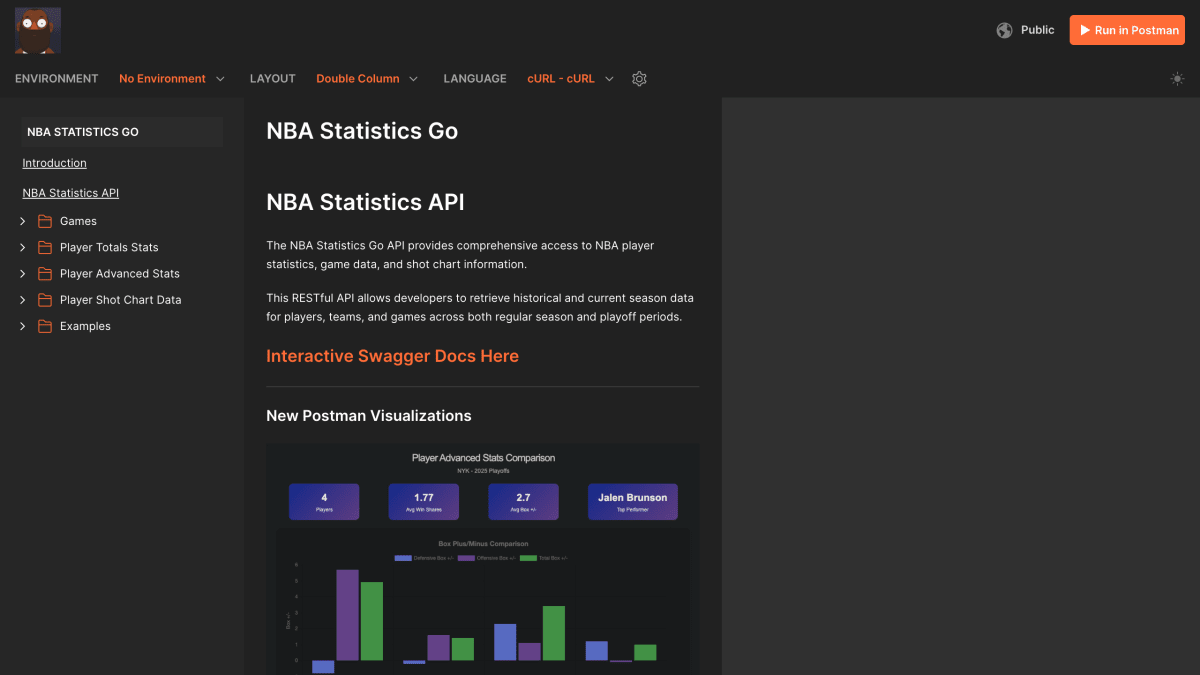1200x675 pixels.
Task: Select the Examples folder label
Action: click(x=85, y=326)
